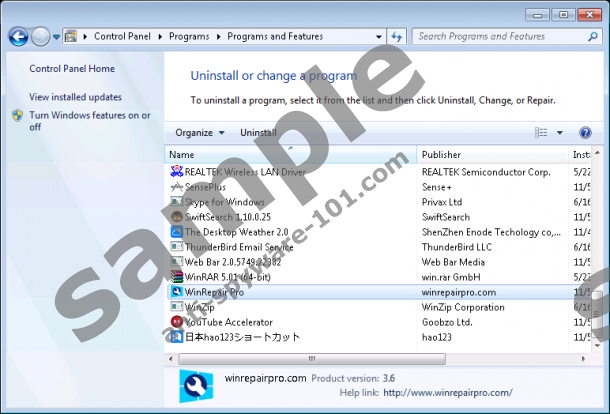Open the Organize dropdown menu
The image size is (610, 414).
pos(199,133)
